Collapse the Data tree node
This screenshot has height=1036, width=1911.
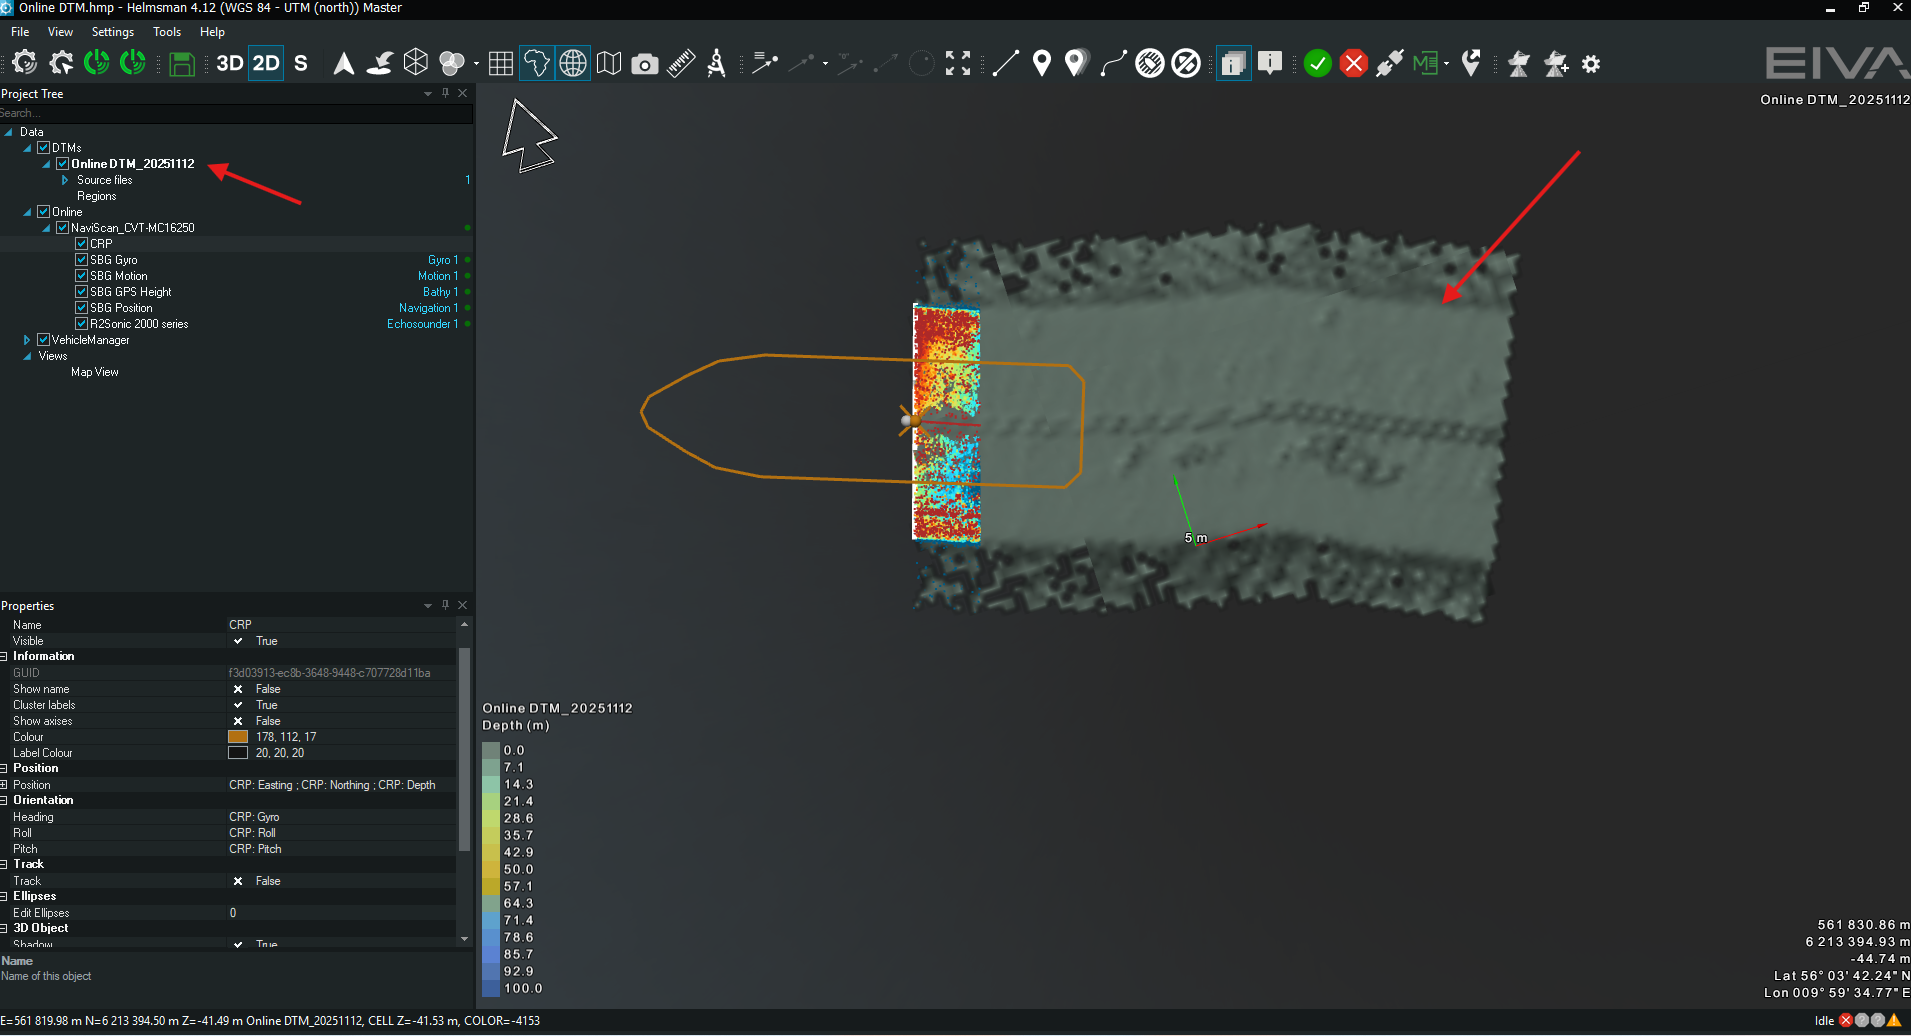[8, 132]
